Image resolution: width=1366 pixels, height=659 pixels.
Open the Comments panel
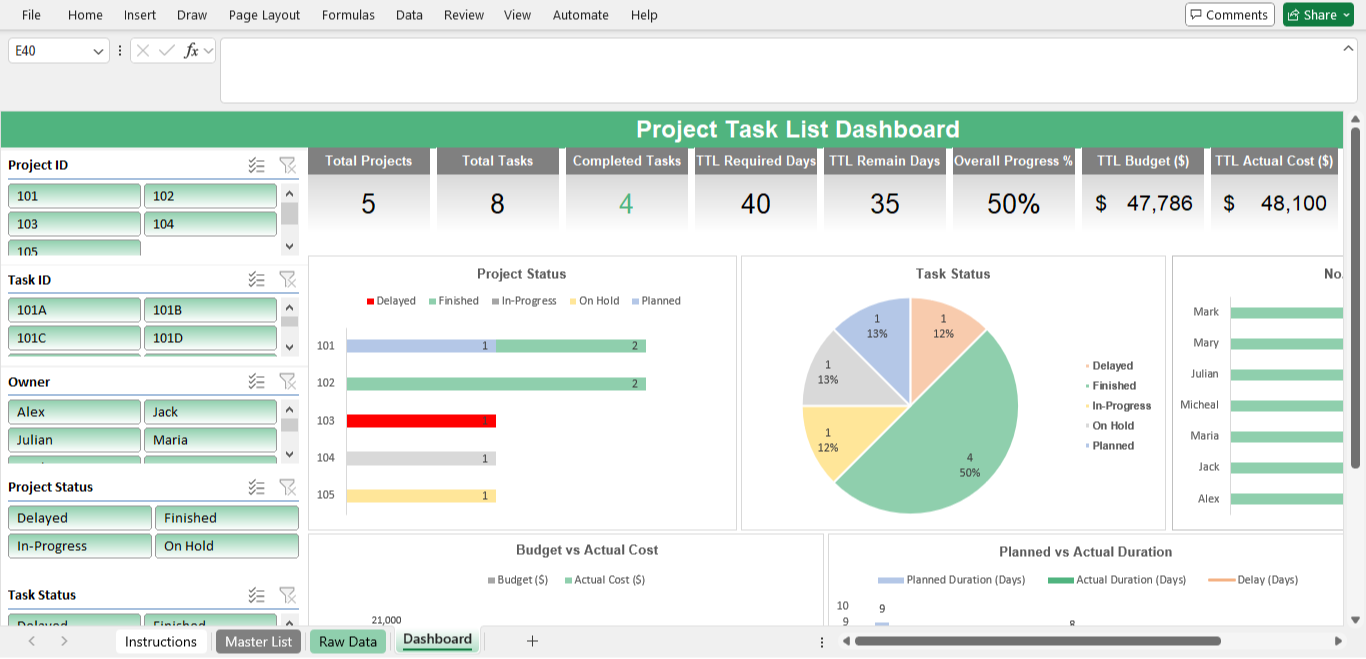tap(1229, 14)
